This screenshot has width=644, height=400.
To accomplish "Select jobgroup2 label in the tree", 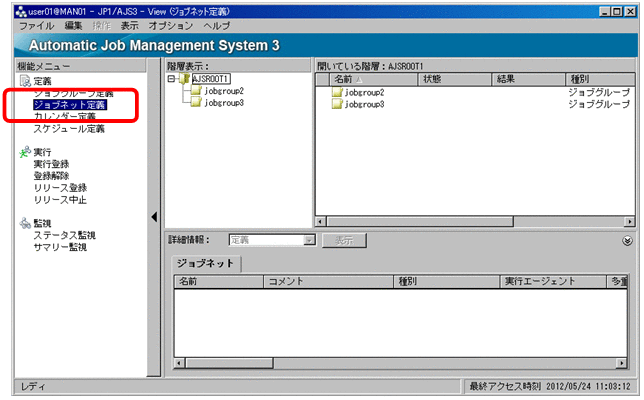I will click(x=224, y=91).
